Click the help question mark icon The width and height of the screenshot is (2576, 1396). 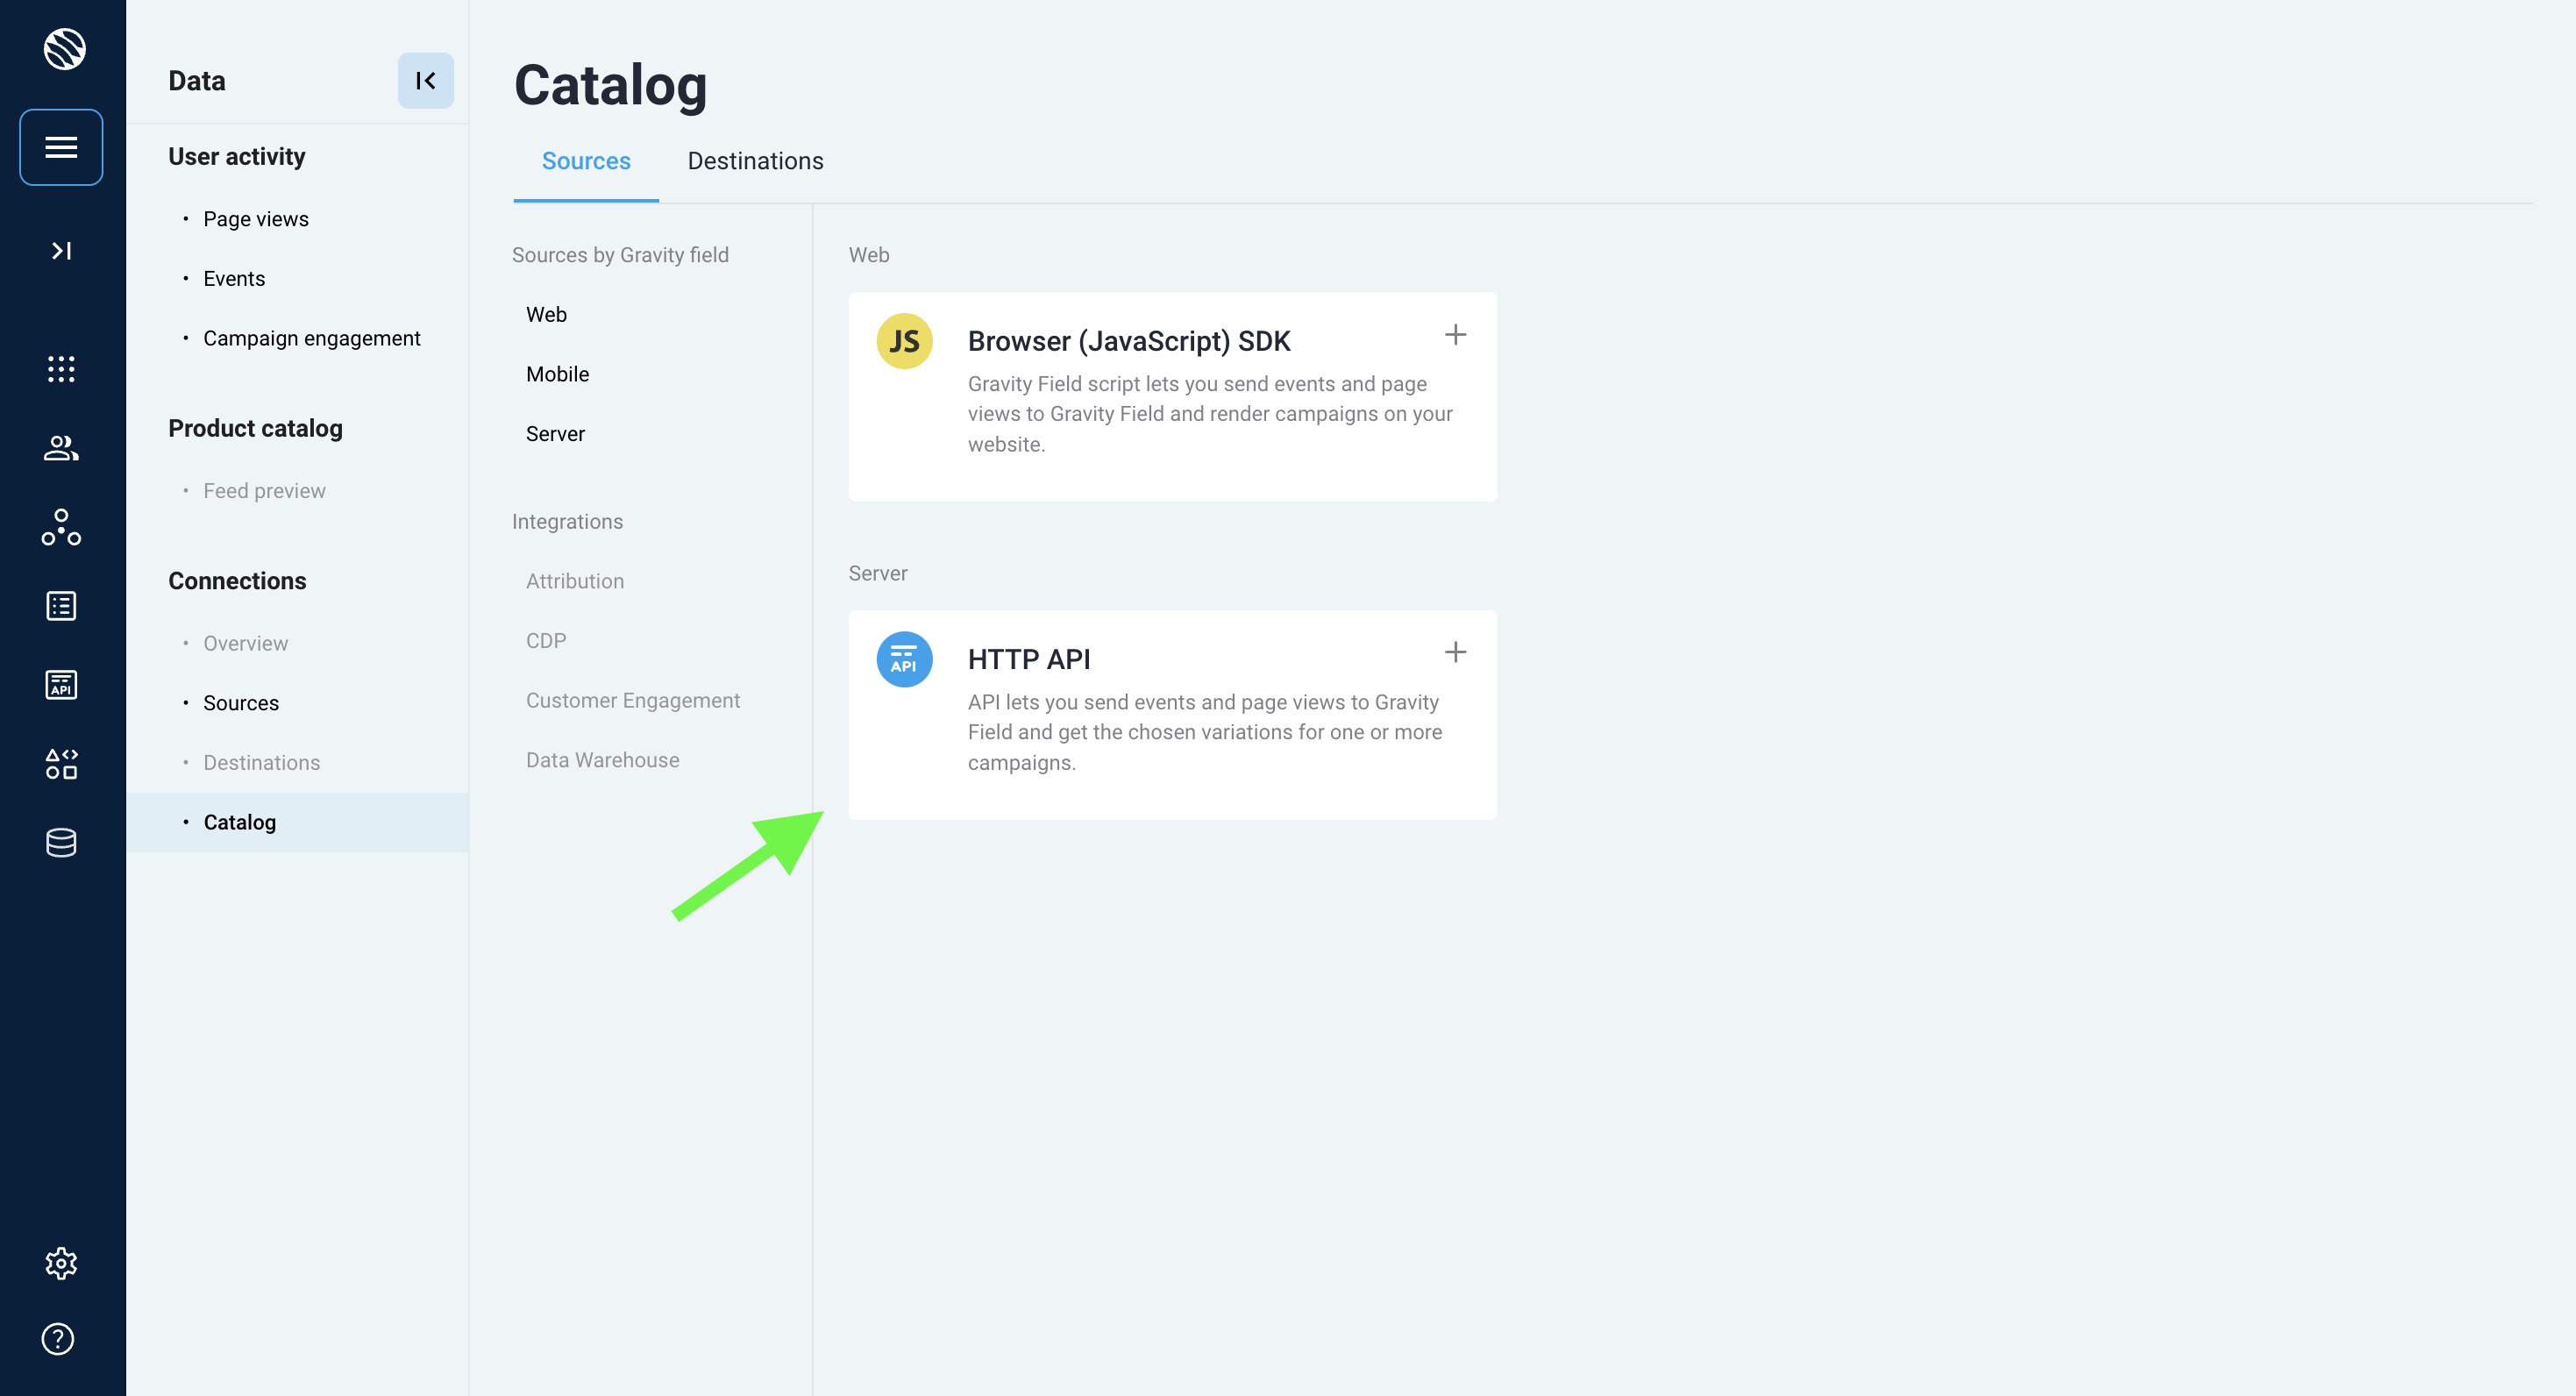[x=58, y=1338]
